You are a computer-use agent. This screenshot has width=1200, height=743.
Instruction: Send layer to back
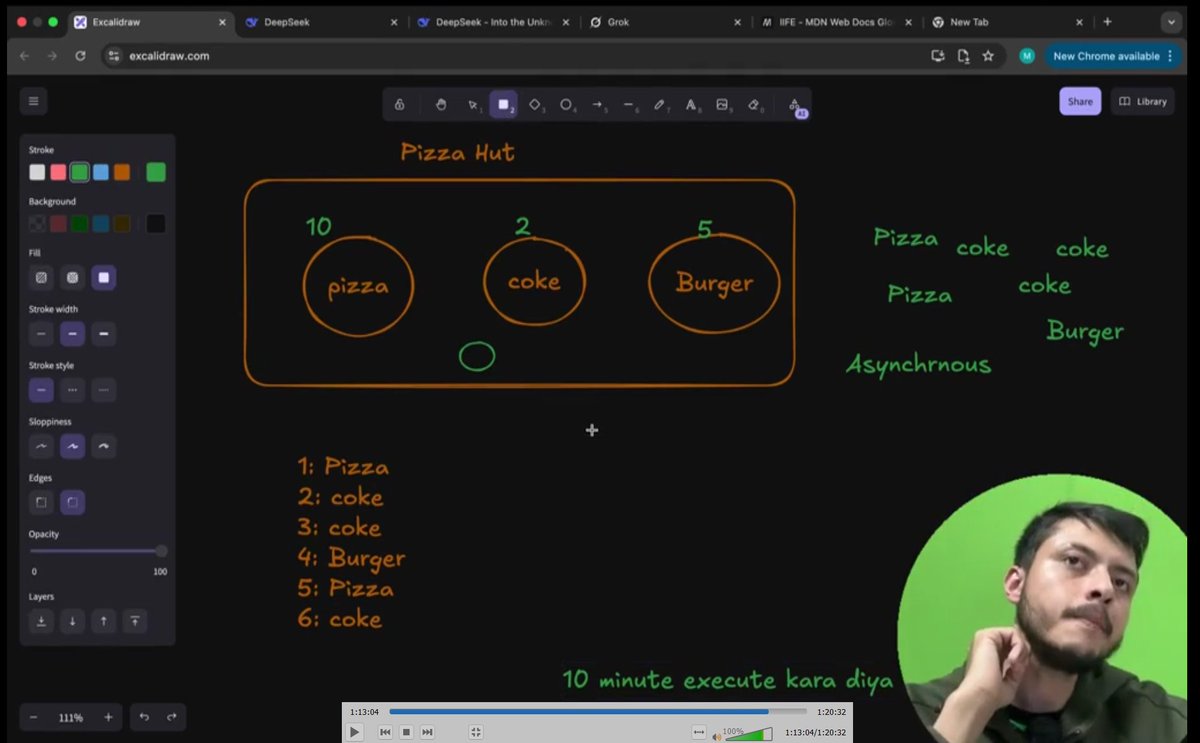click(41, 621)
